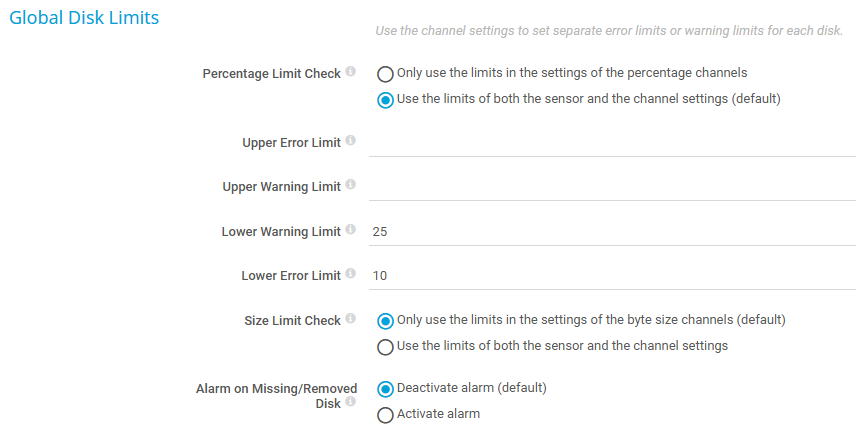Enable the 'Activate alarm' option
The image size is (856, 432).
pyautogui.click(x=385, y=415)
